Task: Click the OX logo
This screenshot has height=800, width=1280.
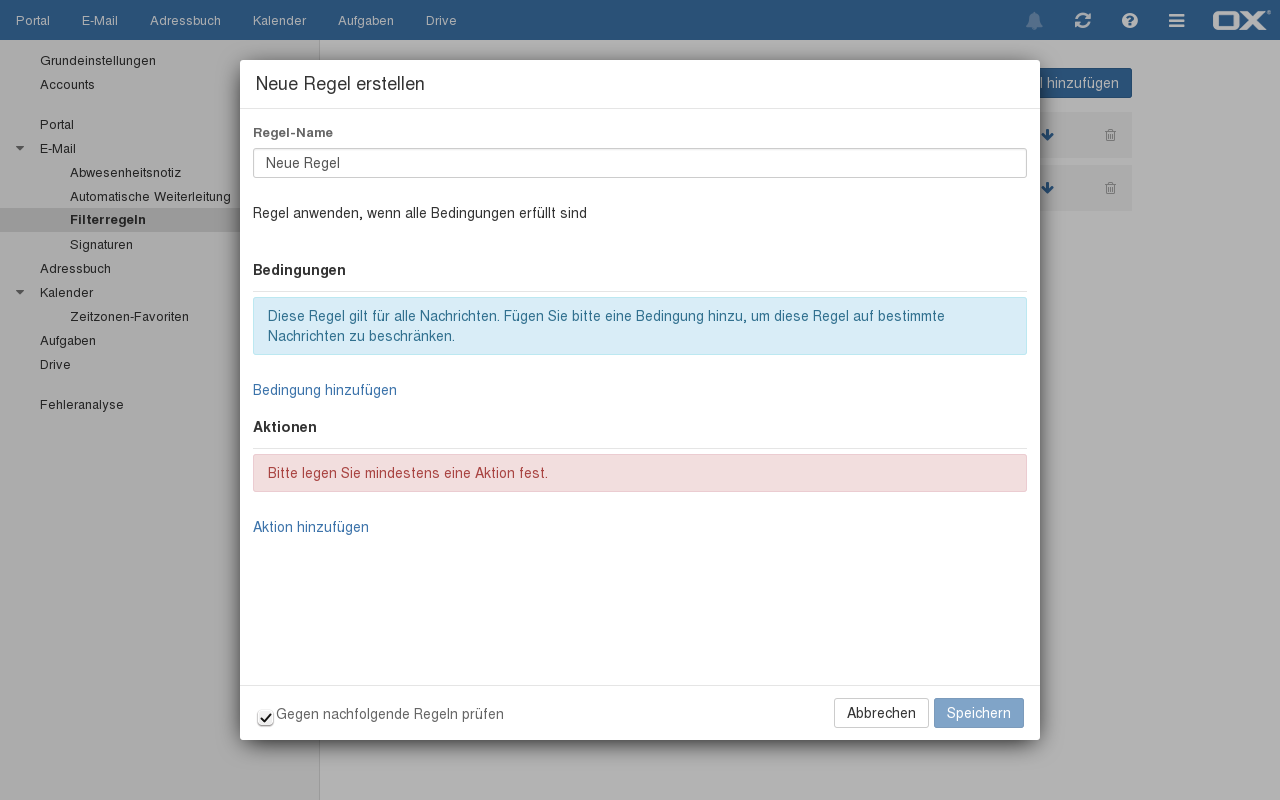Action: [1241, 21]
